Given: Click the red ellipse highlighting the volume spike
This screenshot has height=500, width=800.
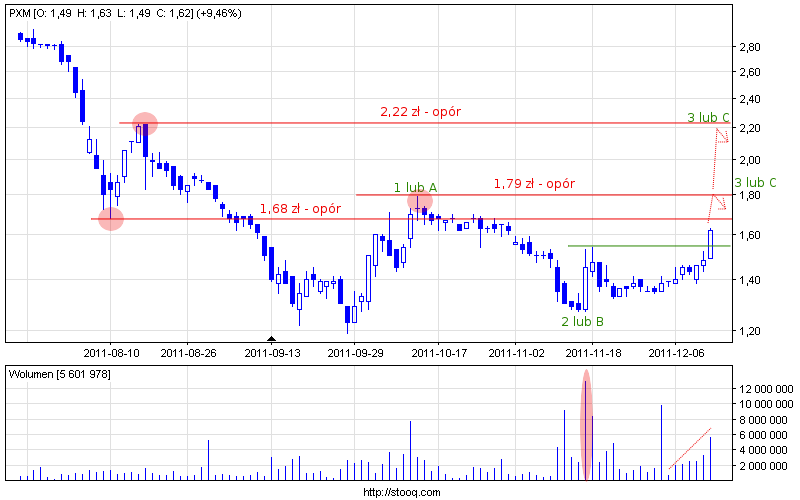Looking at the screenshot, I should (x=586, y=424).
